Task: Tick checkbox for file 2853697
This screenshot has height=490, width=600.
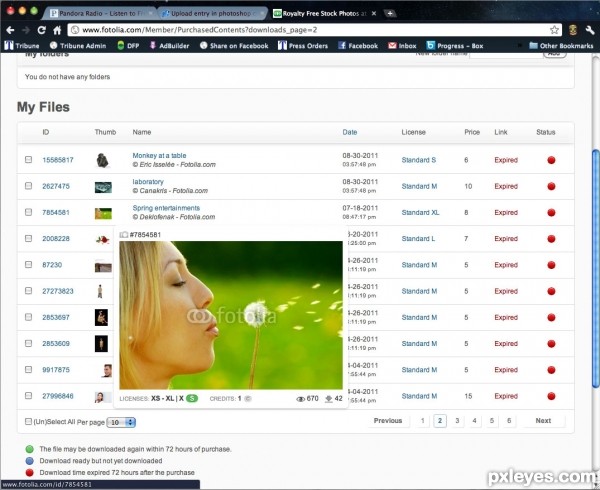Action: [x=28, y=317]
